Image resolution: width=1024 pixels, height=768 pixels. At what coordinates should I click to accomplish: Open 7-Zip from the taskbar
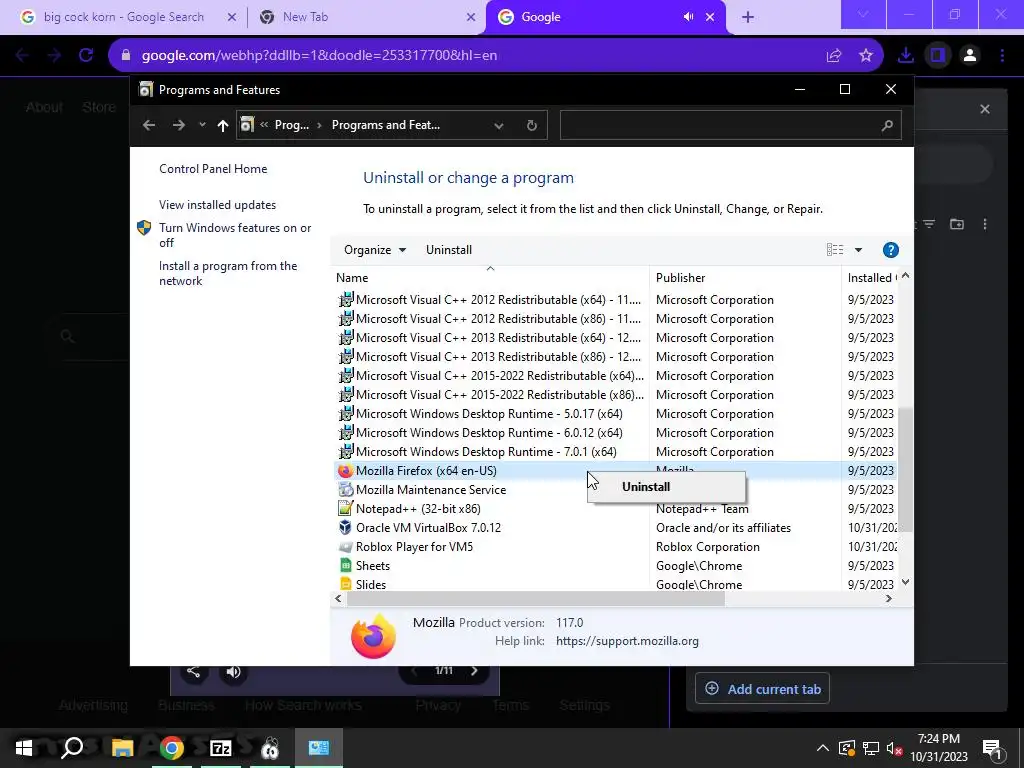click(221, 748)
